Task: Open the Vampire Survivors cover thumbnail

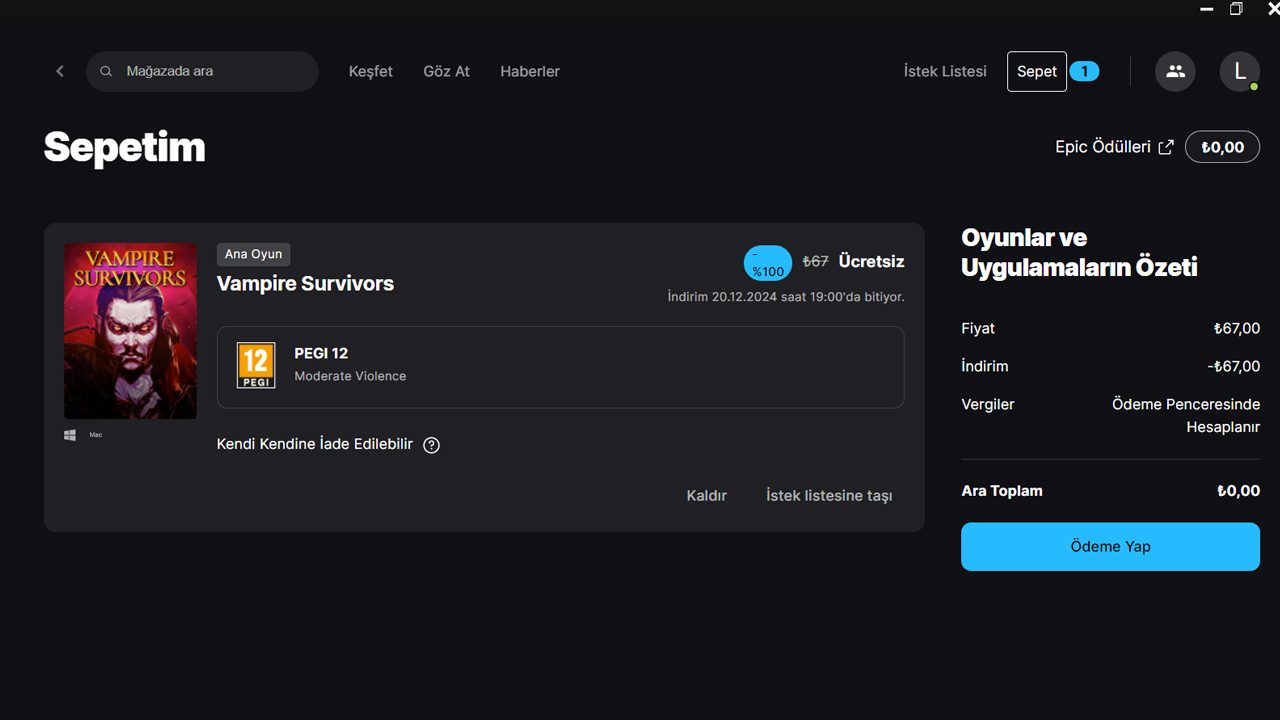Action: coord(130,331)
